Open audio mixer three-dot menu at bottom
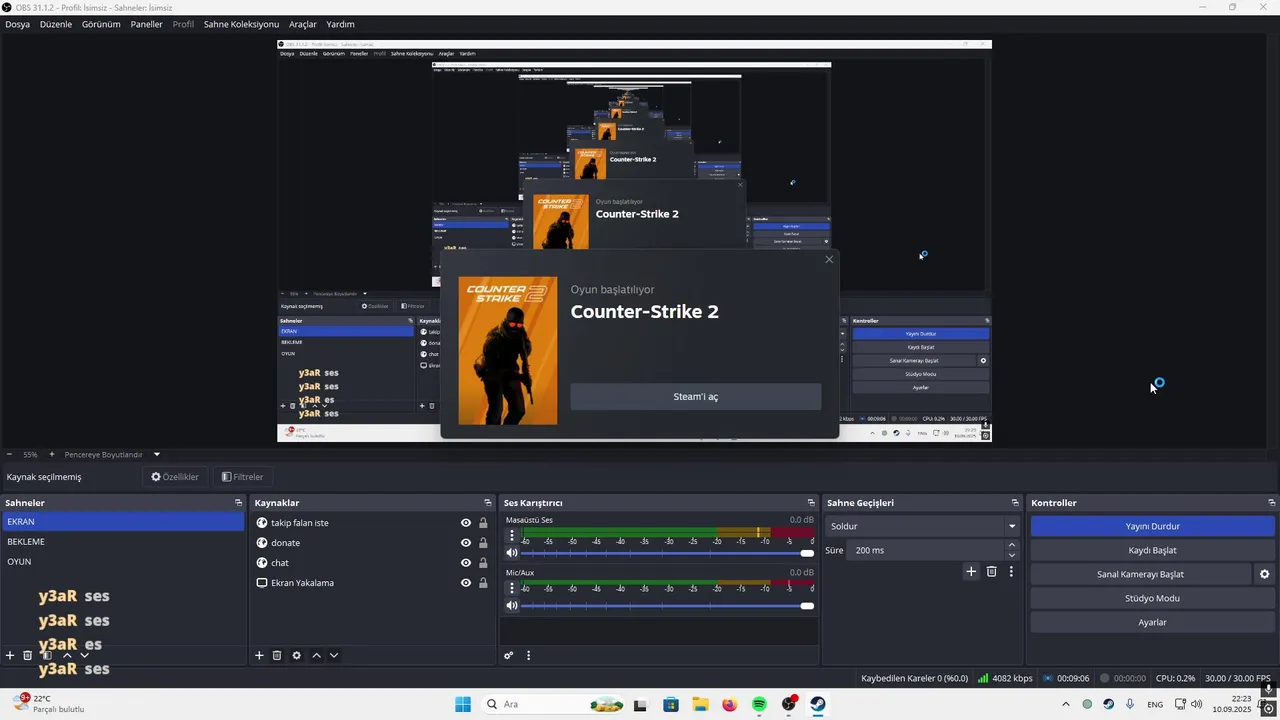Screen dimensions: 1280x720 point(528,656)
